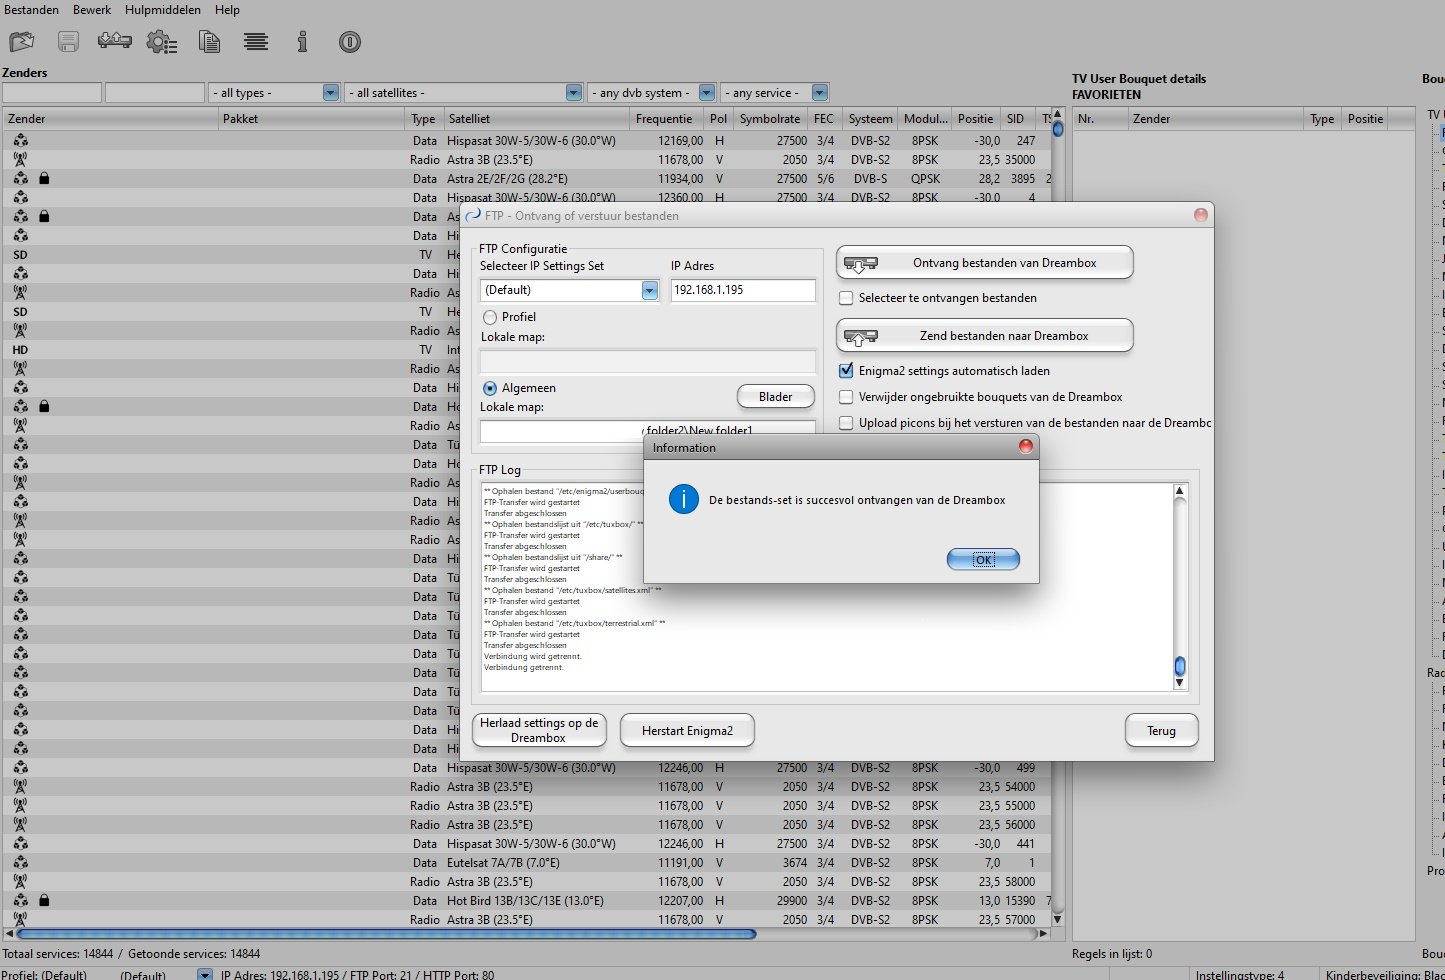The height and width of the screenshot is (980, 1445).
Task: Click the horizontal lines list toolbar icon
Action: tap(256, 42)
